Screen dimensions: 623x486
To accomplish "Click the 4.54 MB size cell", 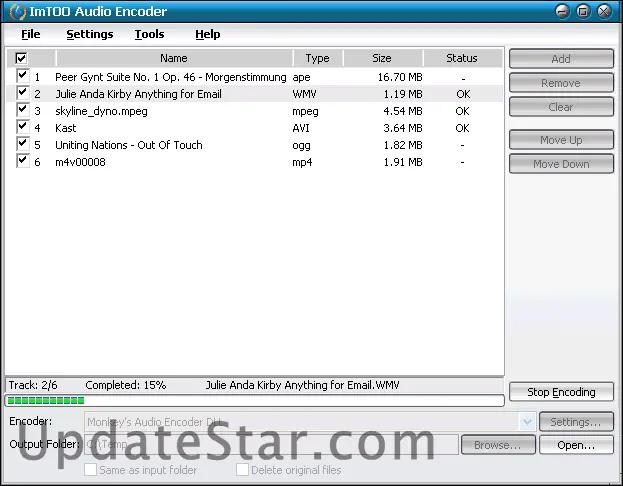I will coord(402,111).
